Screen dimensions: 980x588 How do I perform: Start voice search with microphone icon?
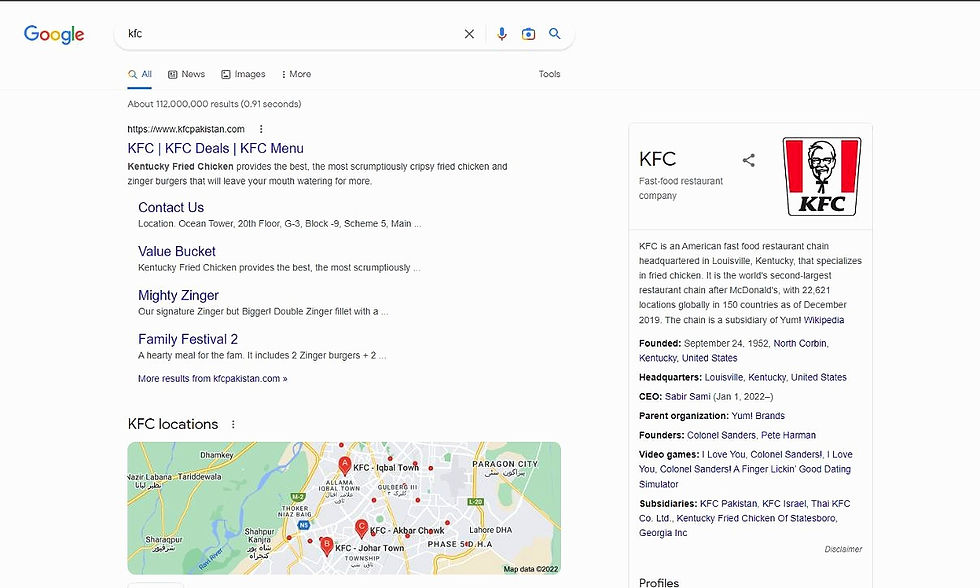pos(501,34)
